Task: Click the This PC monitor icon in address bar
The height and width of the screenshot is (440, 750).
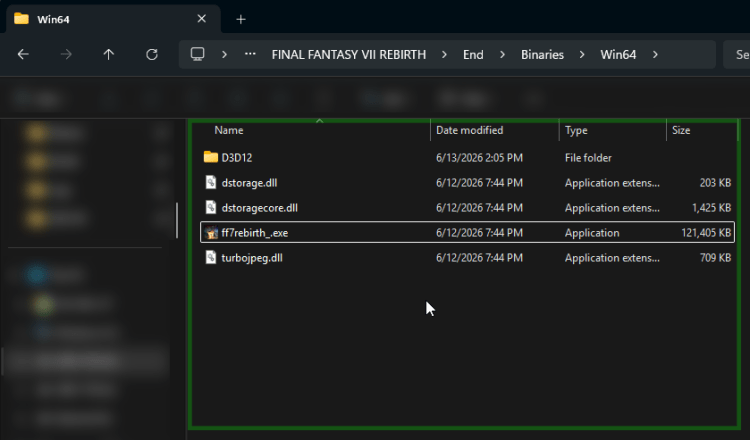Action: pyautogui.click(x=198, y=54)
